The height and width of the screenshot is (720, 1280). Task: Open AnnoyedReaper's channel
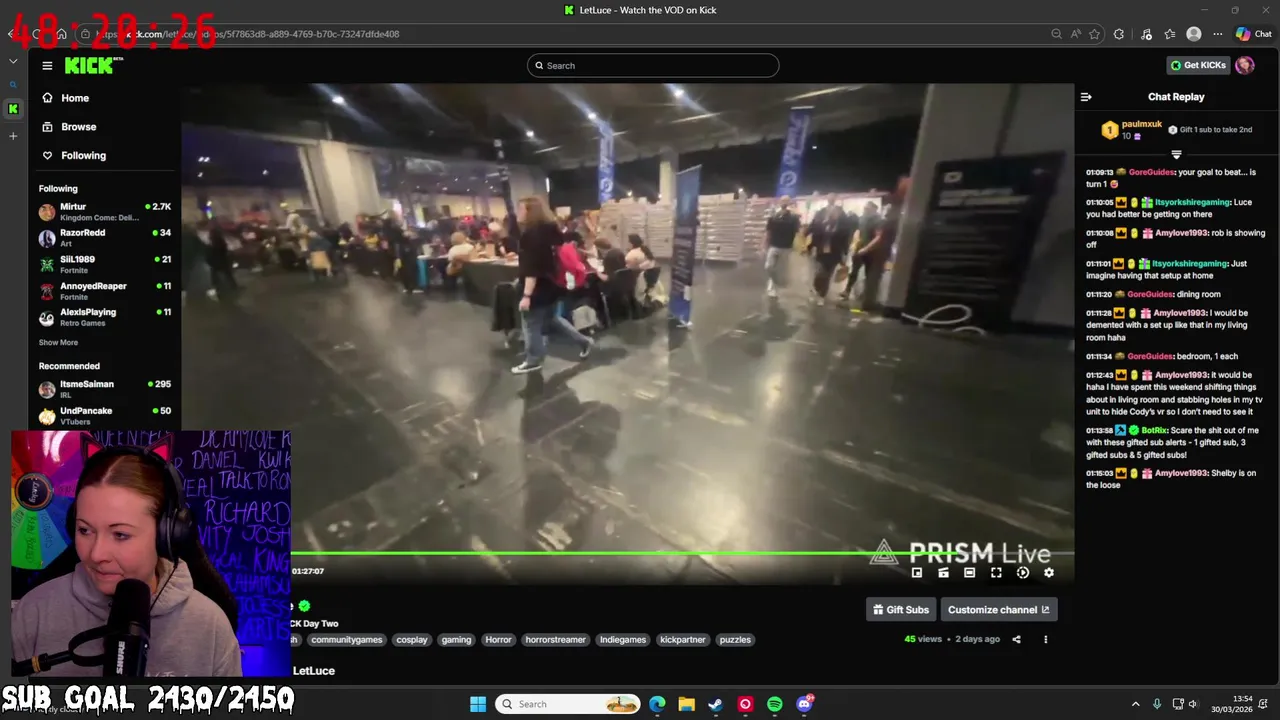(105, 291)
